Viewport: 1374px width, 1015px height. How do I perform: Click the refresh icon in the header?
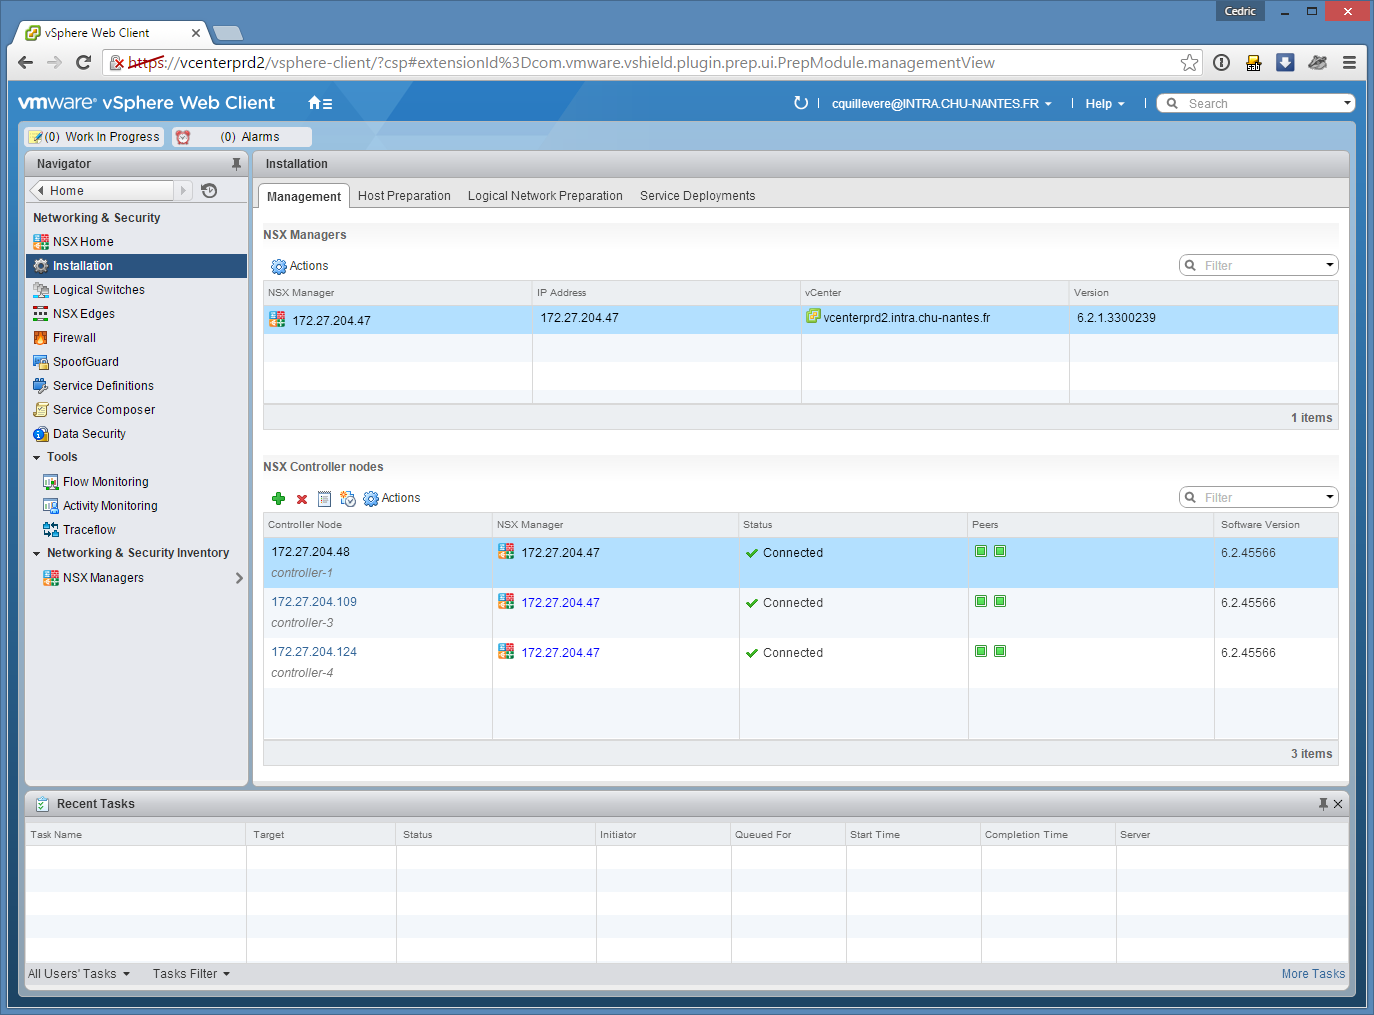(800, 103)
